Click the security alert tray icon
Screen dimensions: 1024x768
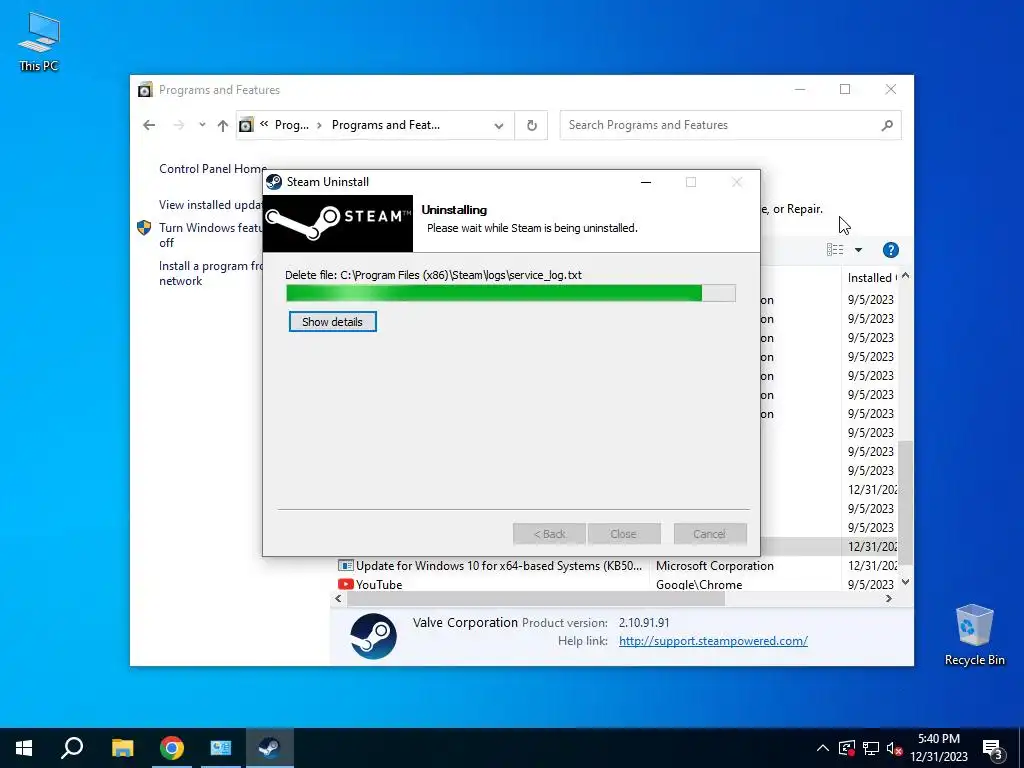coord(846,748)
